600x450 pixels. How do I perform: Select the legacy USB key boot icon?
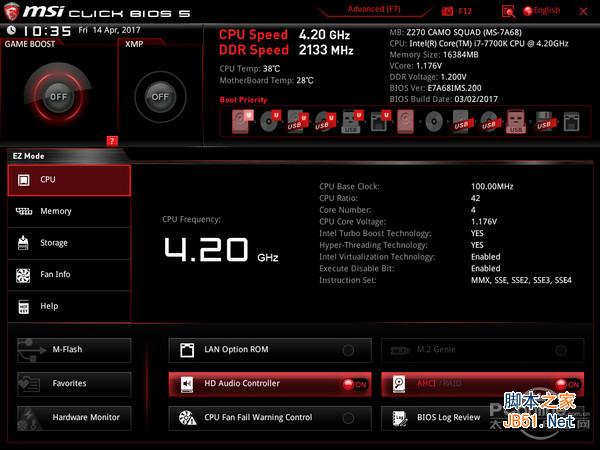point(516,122)
